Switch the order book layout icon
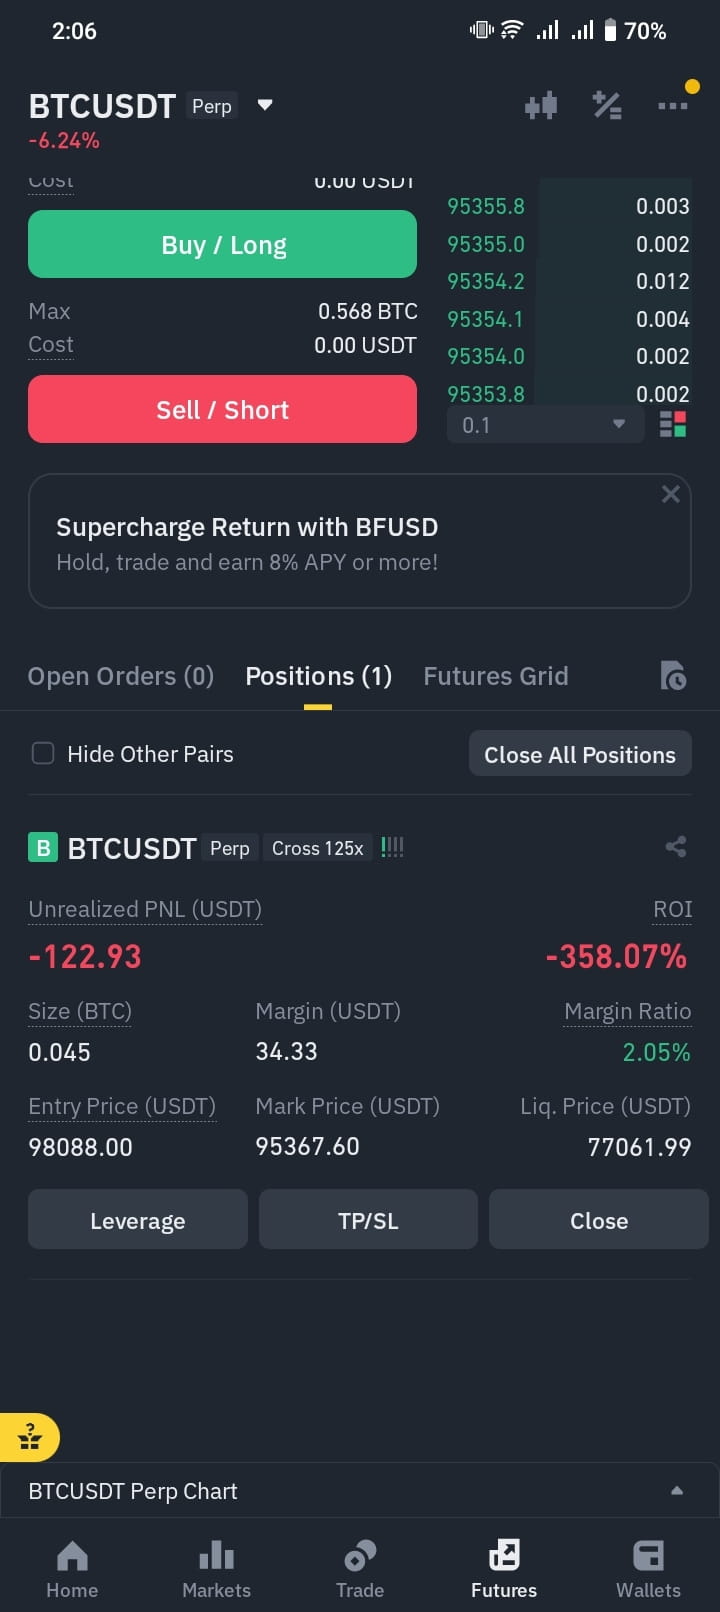Screen dimensions: 720x1612 (x=673, y=425)
